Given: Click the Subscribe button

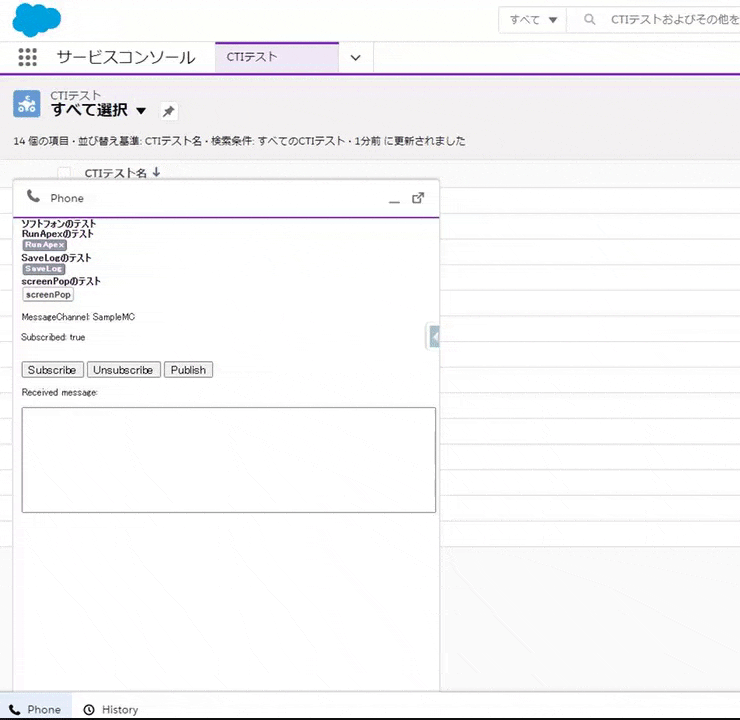Looking at the screenshot, I should 52,370.
